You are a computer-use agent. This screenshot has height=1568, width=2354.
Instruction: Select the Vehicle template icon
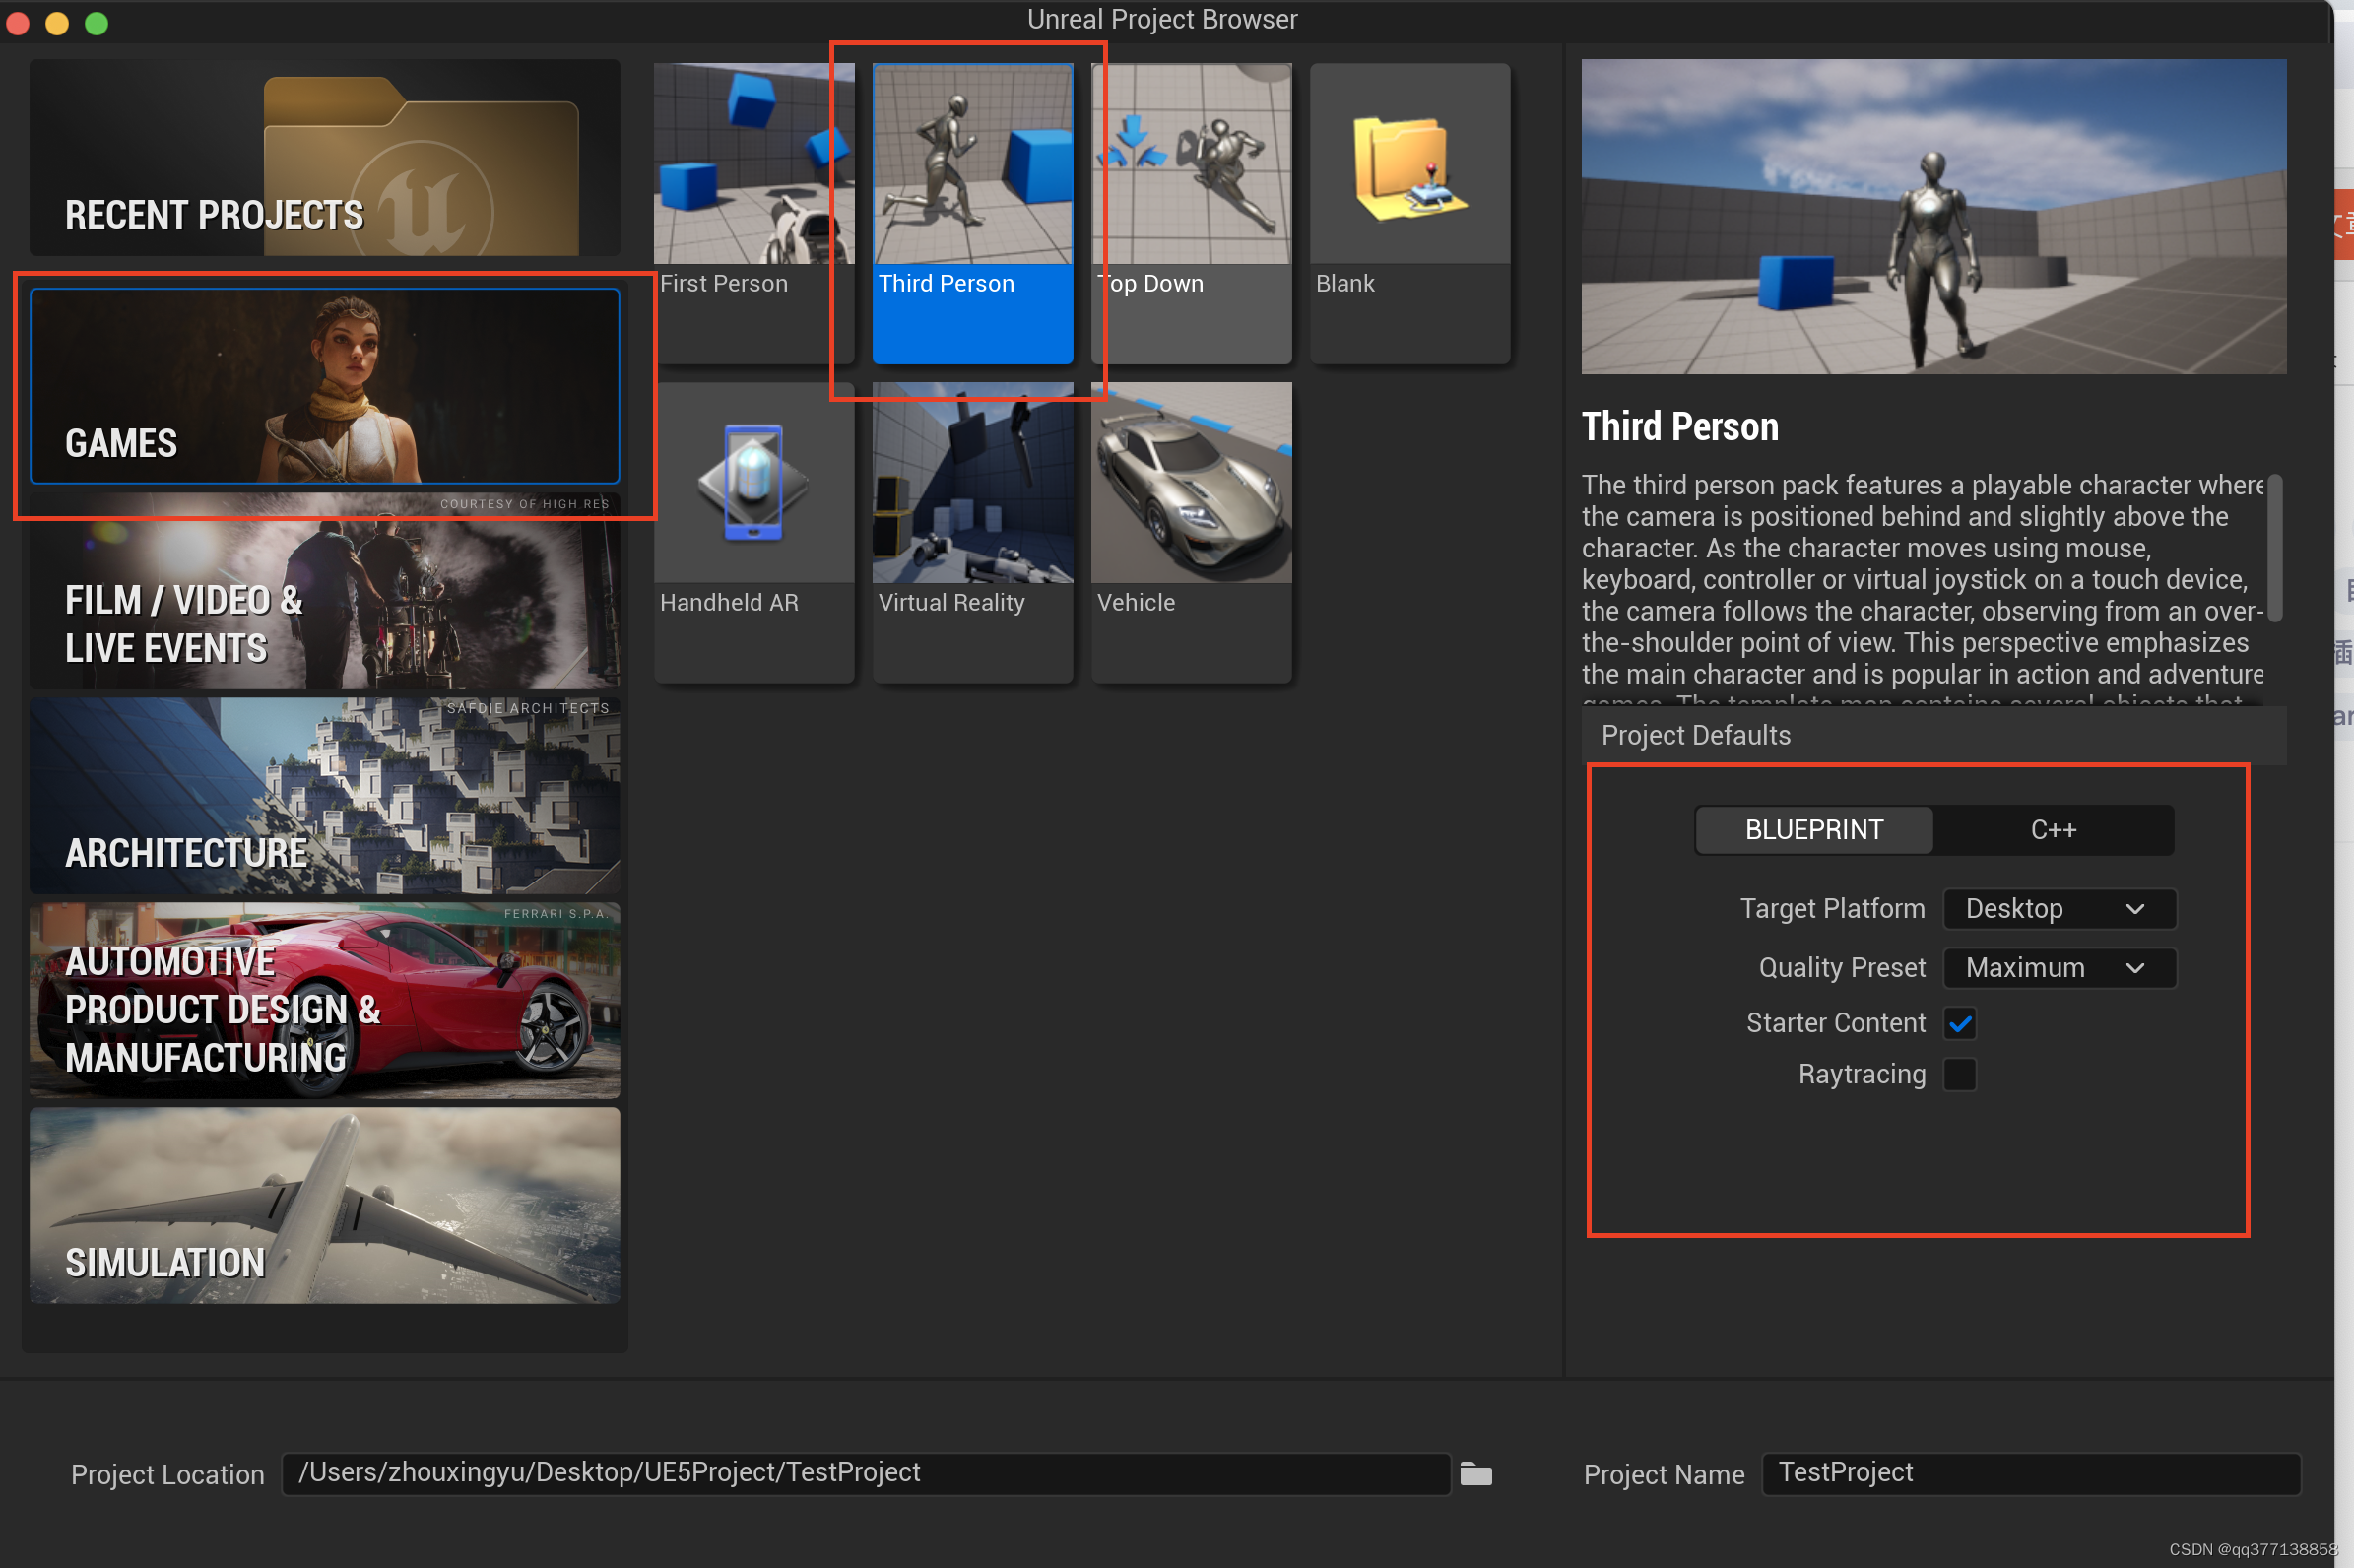coord(1191,483)
